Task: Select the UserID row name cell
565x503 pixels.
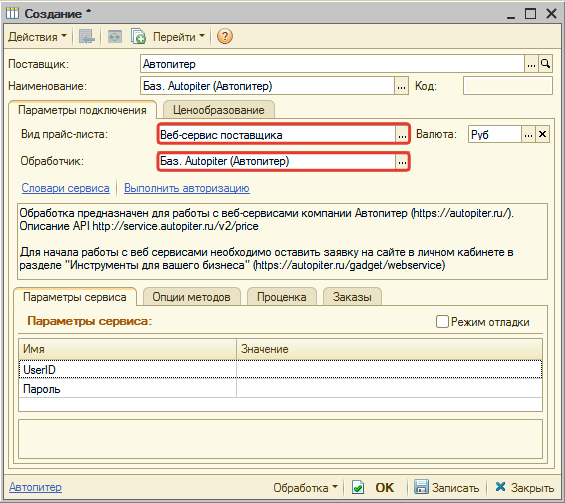Action: (x=128, y=370)
